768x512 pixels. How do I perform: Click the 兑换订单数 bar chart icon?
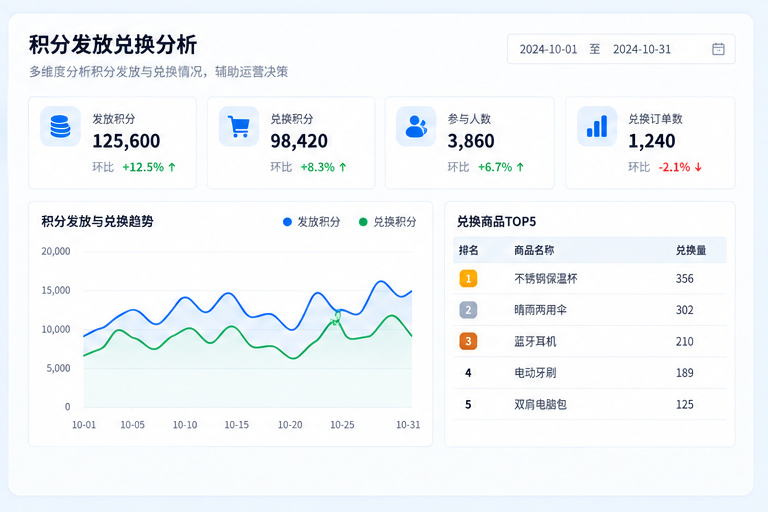click(597, 126)
